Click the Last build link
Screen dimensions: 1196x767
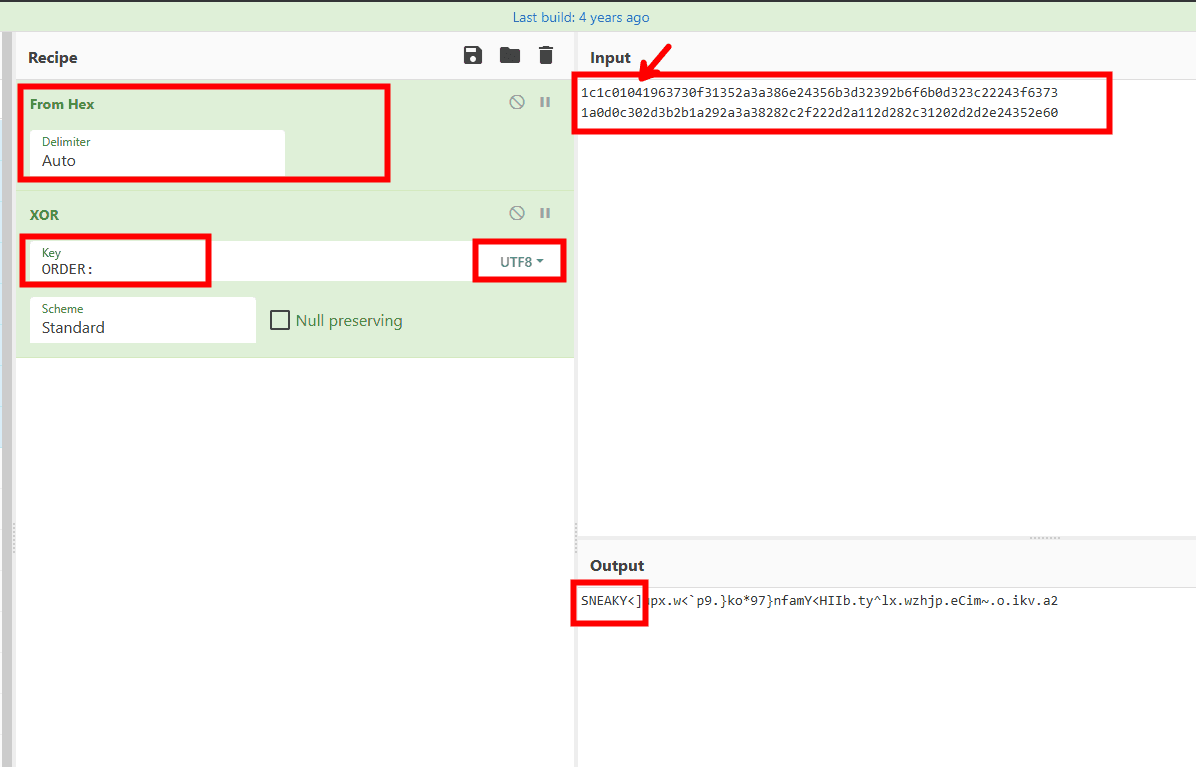click(x=581, y=17)
